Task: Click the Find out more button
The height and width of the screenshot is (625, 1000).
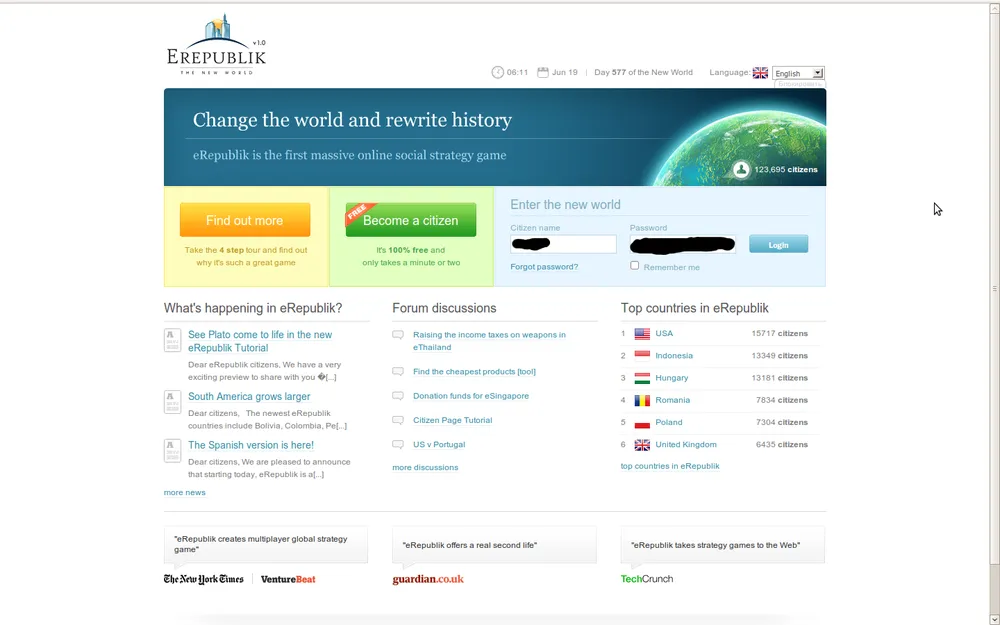Action: (x=245, y=220)
